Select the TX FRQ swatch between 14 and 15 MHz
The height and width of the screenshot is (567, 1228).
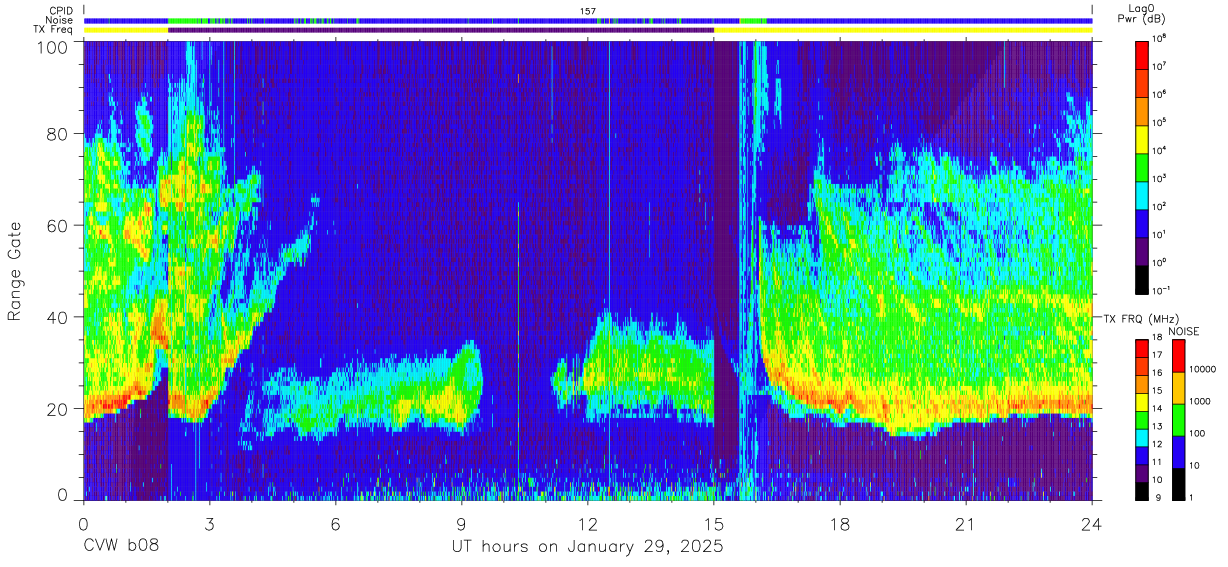pyautogui.click(x=1141, y=400)
